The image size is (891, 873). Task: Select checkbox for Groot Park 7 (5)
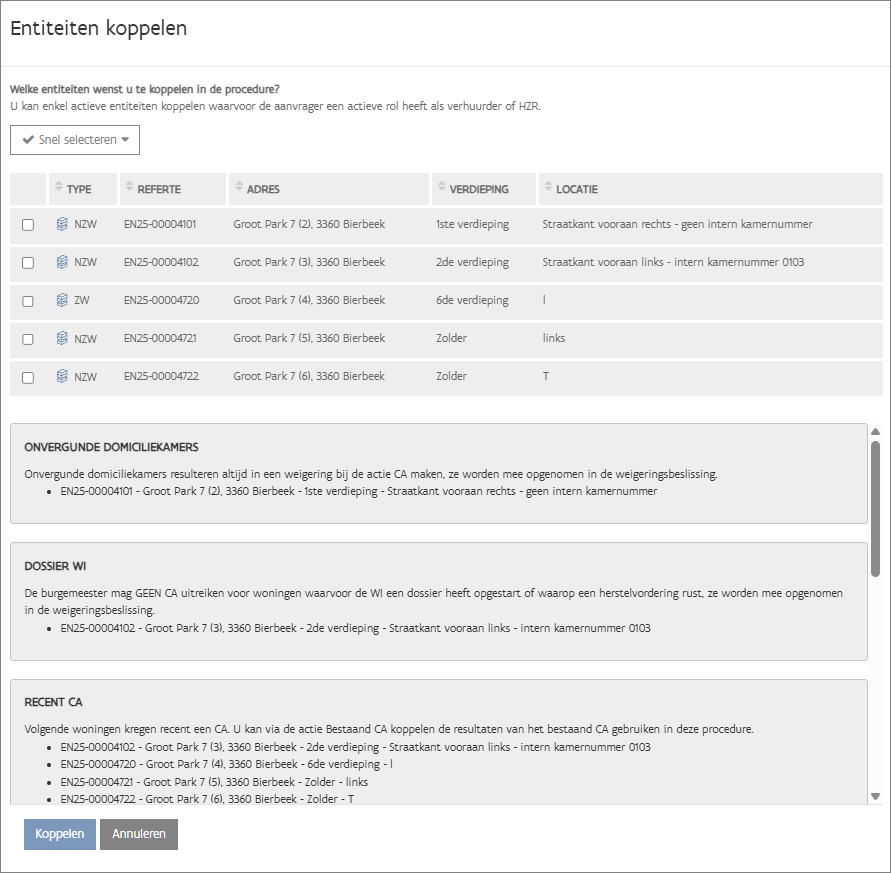28,339
